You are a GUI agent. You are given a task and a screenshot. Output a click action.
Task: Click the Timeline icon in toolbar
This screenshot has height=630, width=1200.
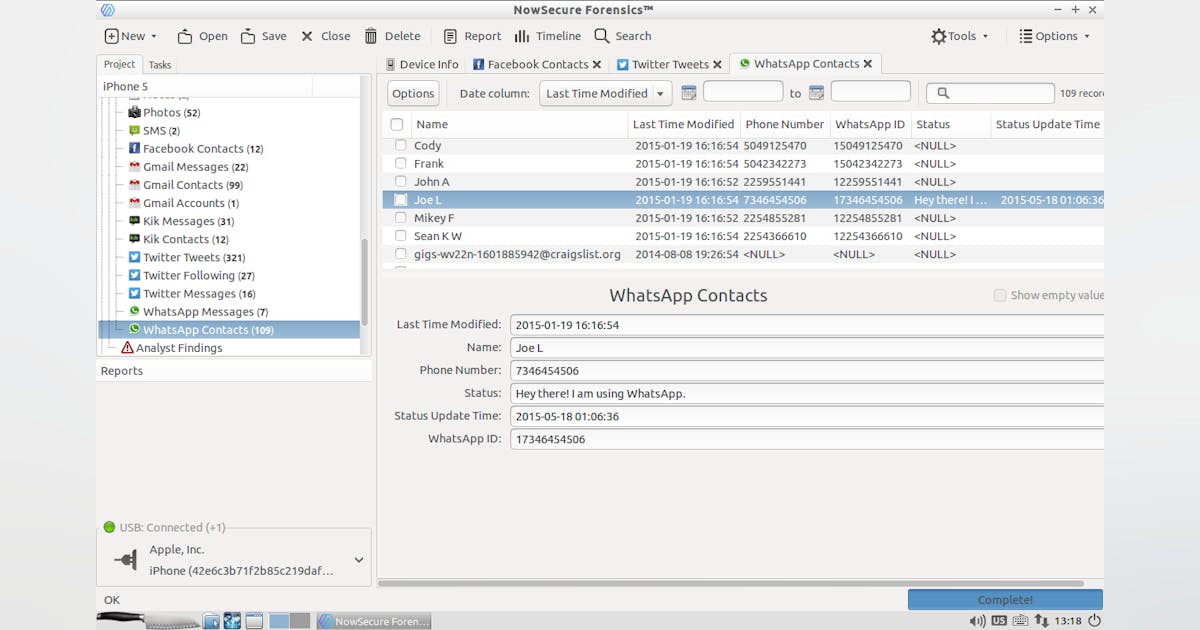(x=522, y=36)
